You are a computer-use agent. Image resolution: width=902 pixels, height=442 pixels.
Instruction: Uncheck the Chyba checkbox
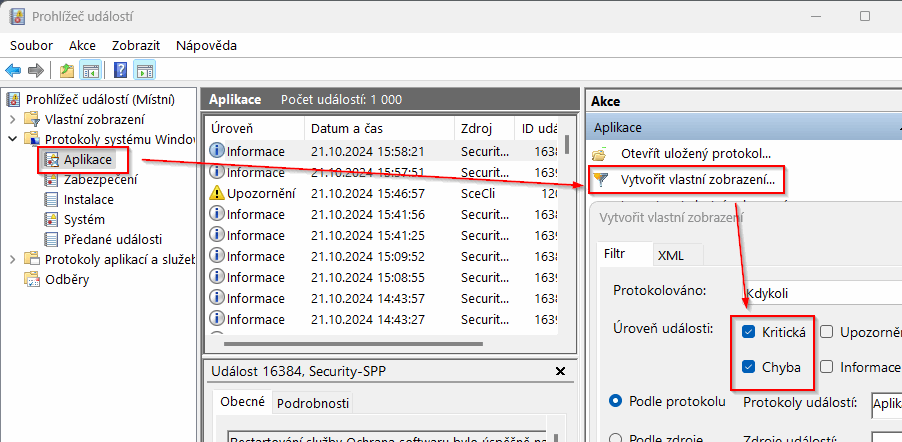[749, 367]
